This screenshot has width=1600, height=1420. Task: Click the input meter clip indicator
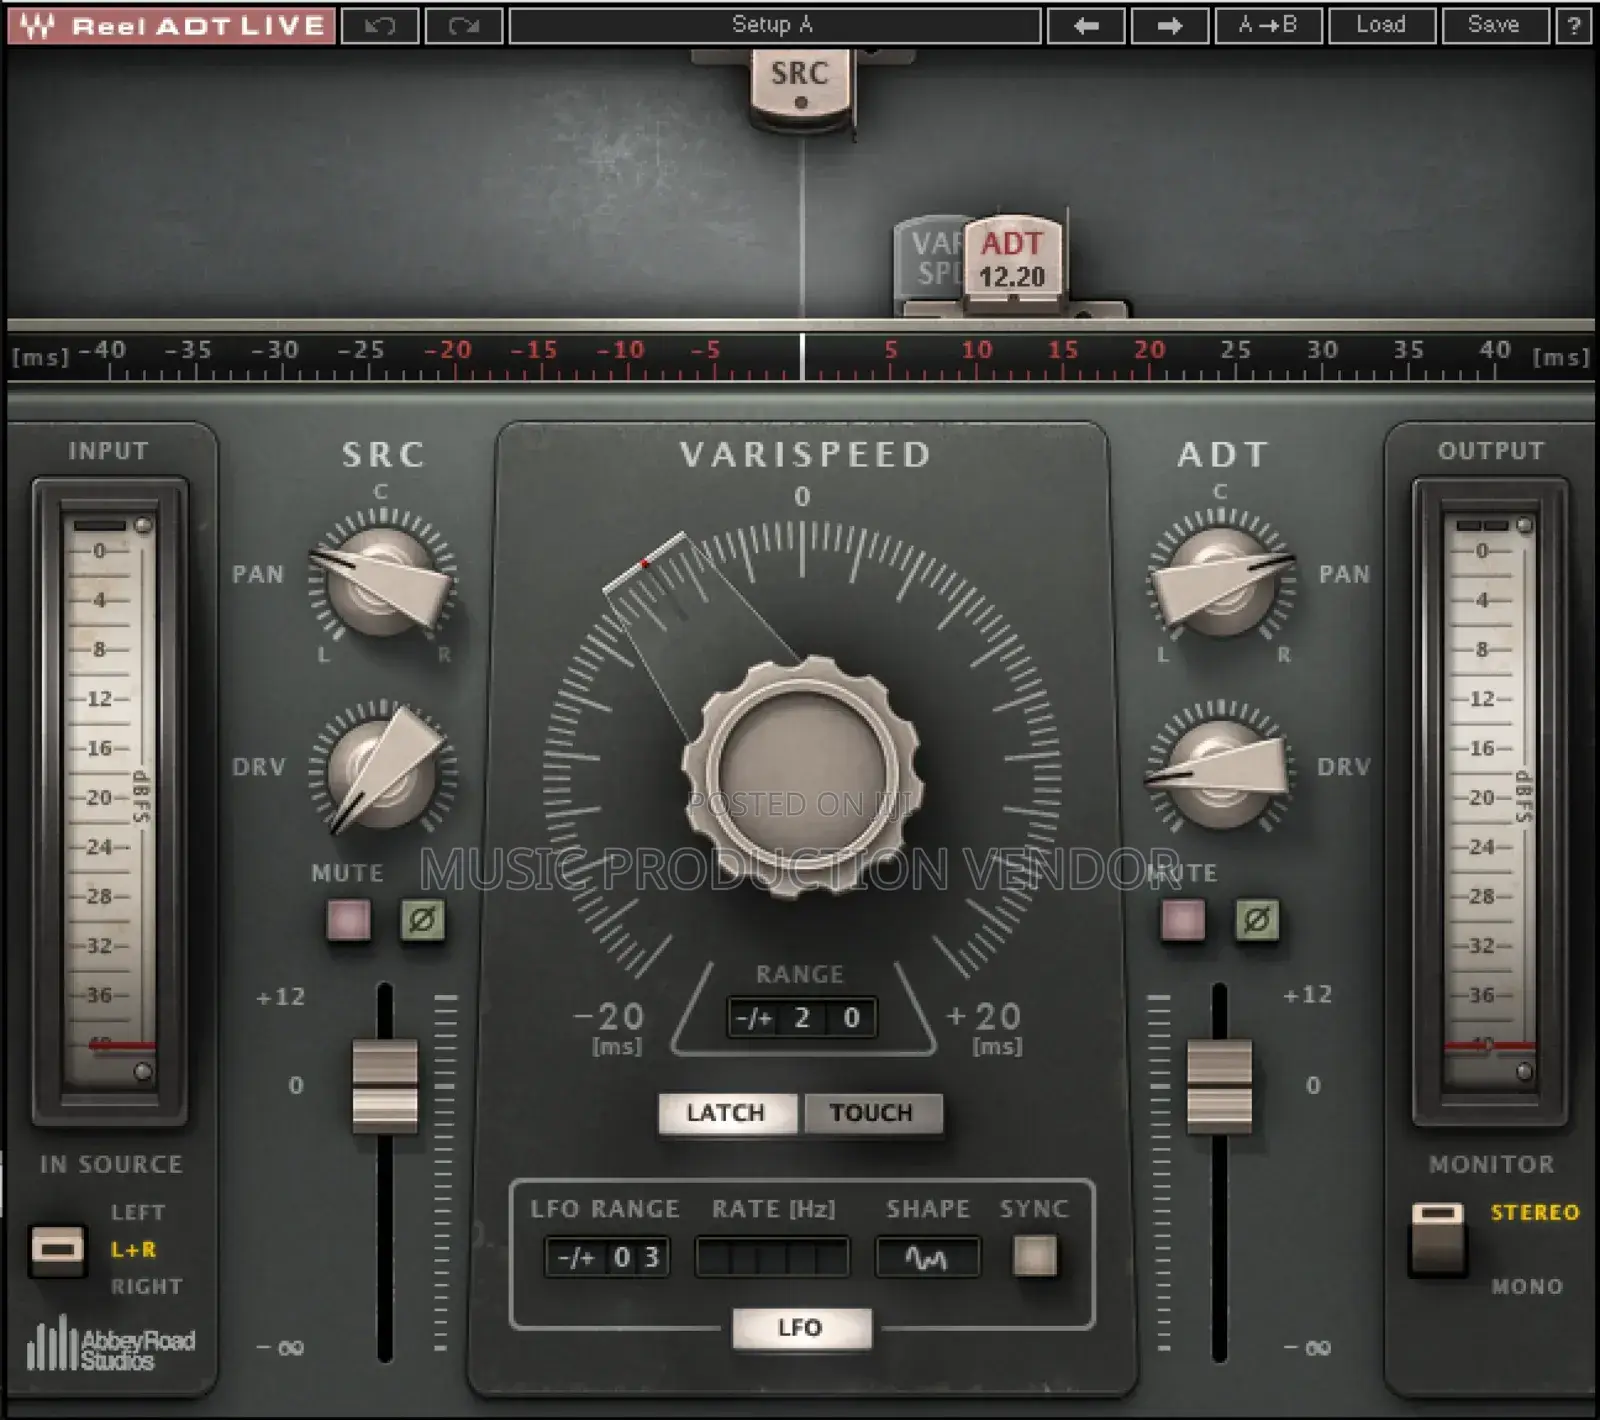tap(99, 525)
